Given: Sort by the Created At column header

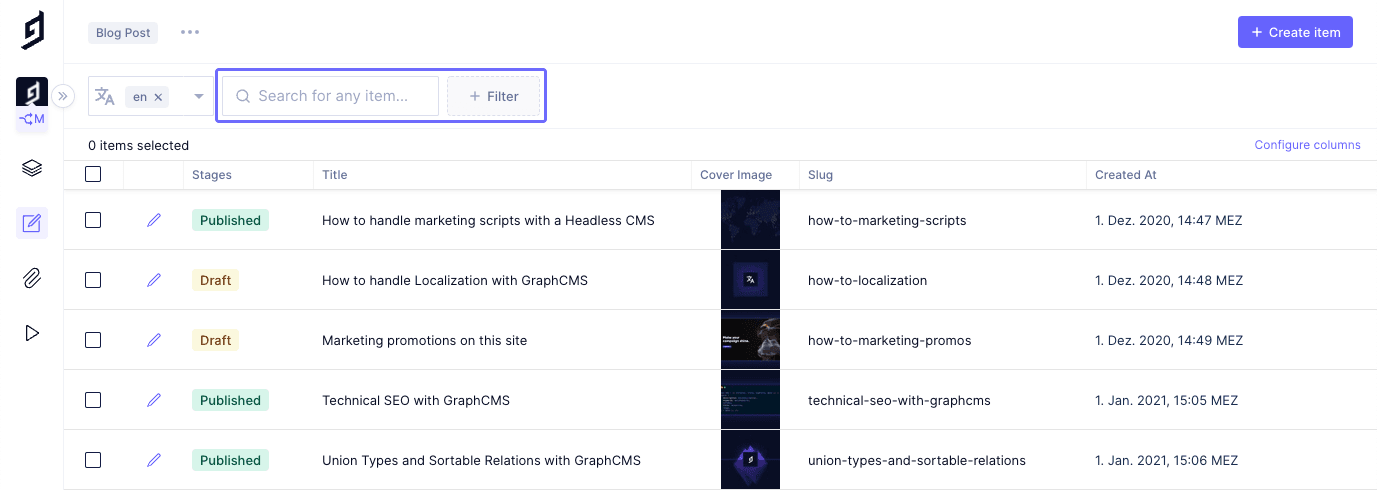Looking at the screenshot, I should [x=1125, y=175].
